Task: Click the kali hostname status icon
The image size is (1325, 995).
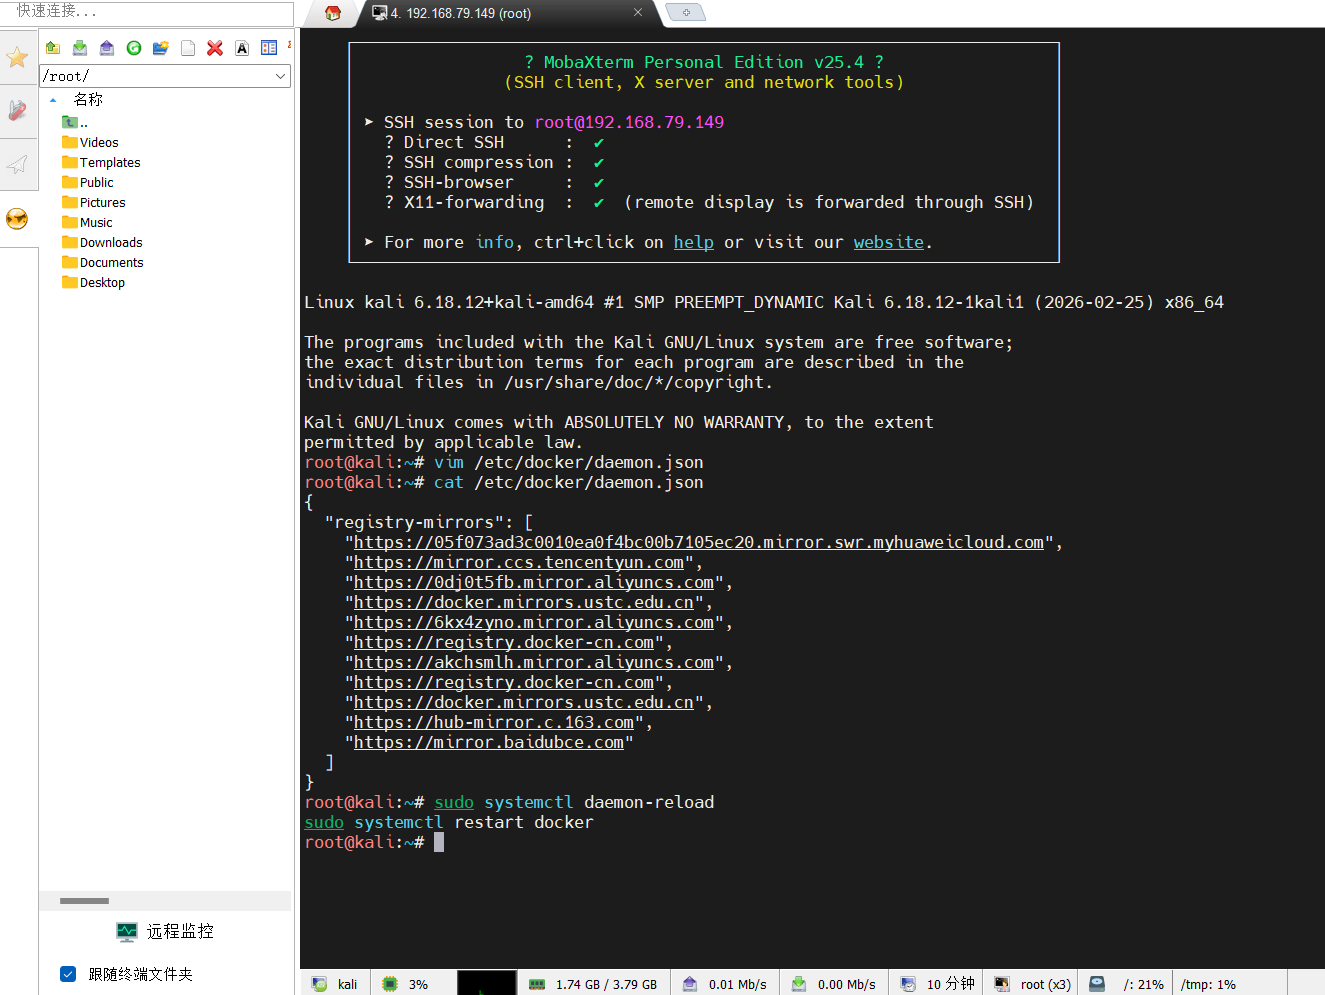Action: point(319,984)
